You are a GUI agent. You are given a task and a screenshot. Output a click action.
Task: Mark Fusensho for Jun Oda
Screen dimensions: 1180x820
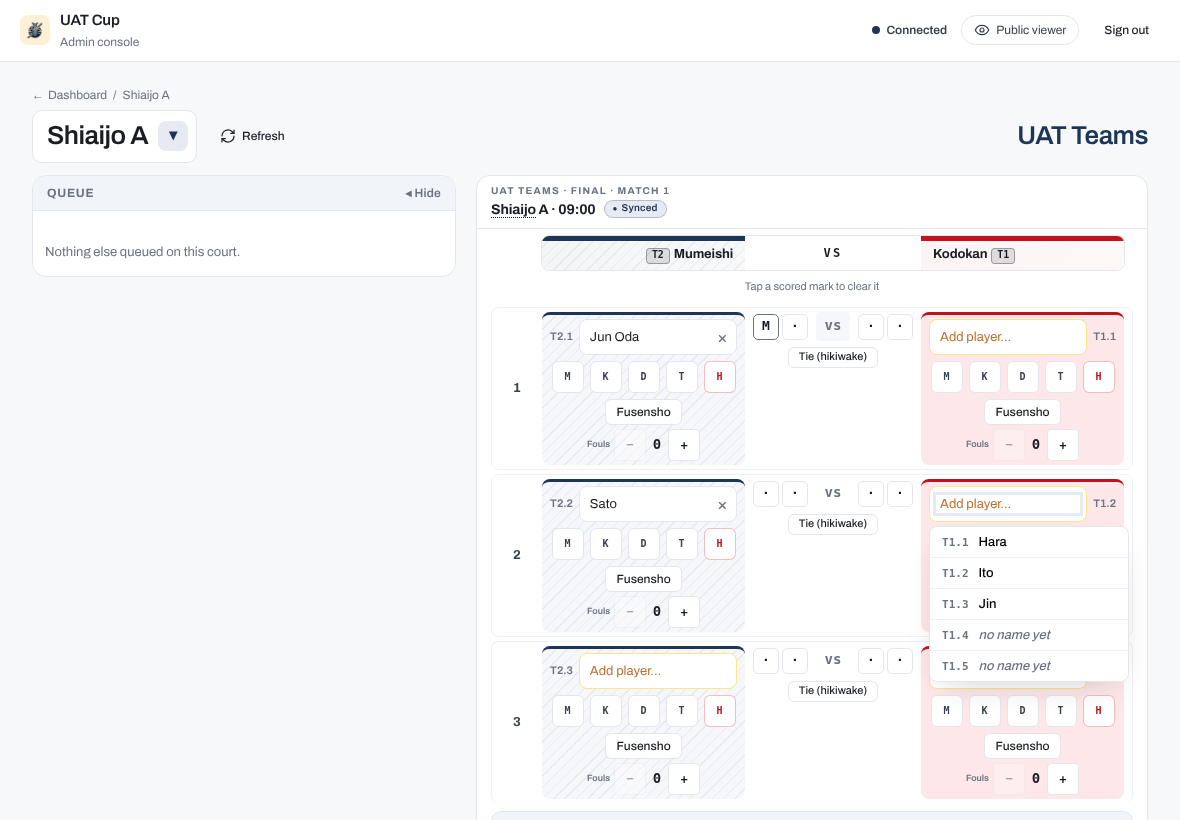(x=643, y=412)
